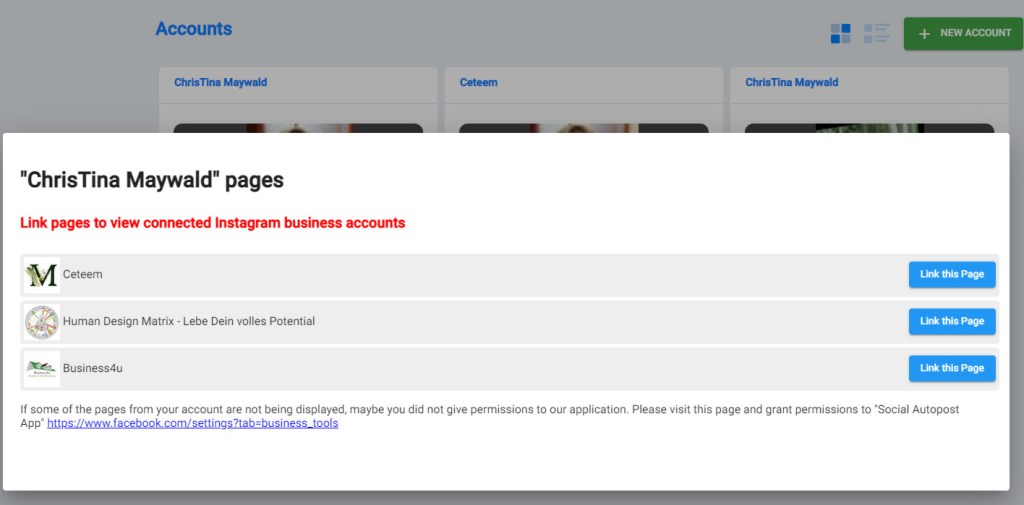The height and width of the screenshot is (505, 1024).
Task: Switch to list view layout
Action: (x=876, y=34)
